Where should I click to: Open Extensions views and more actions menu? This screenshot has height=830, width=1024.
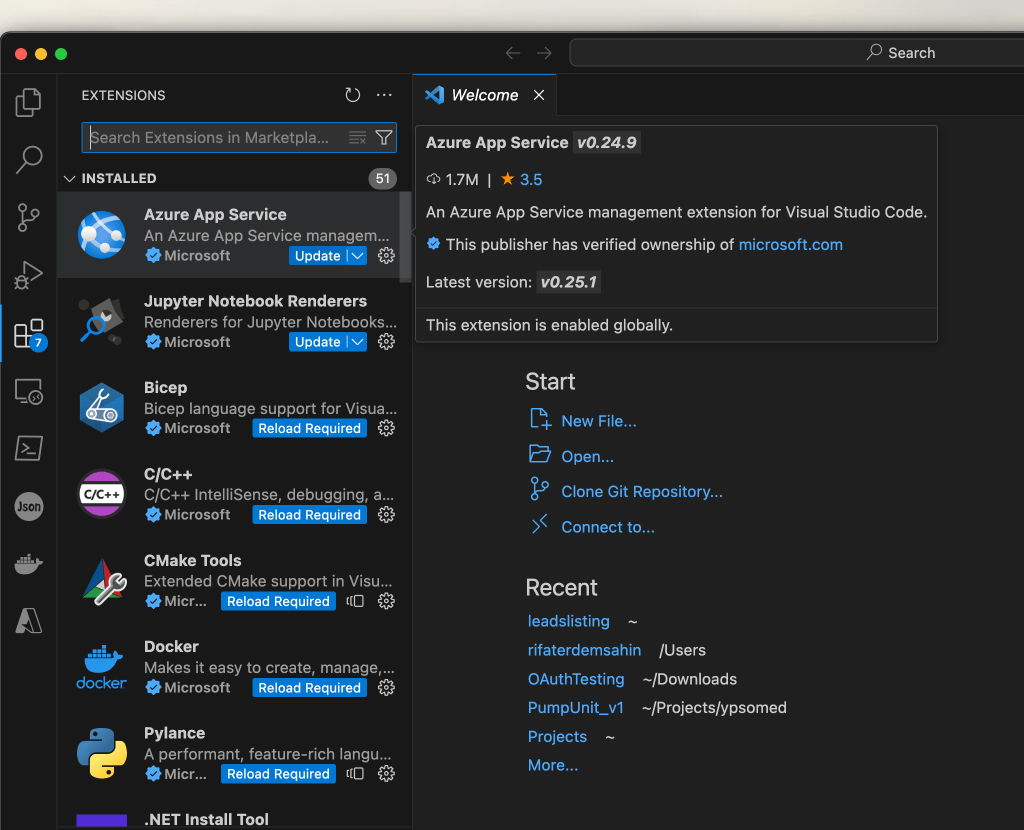coord(385,95)
